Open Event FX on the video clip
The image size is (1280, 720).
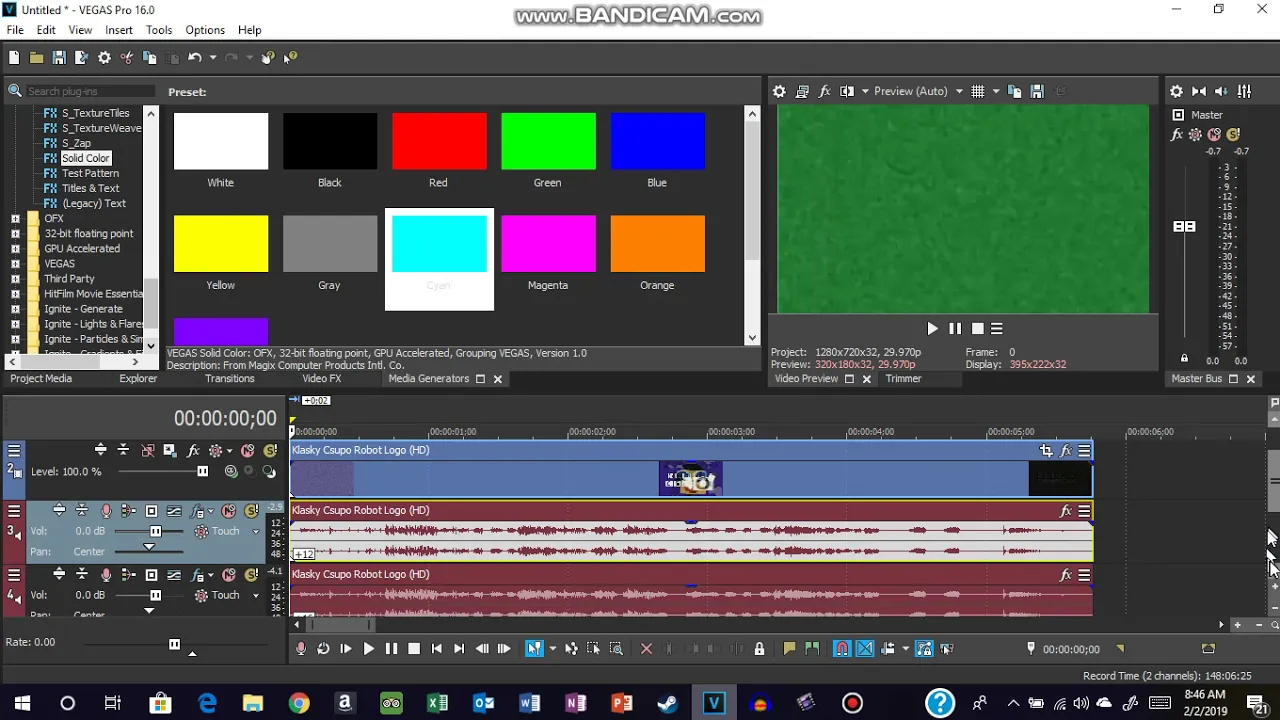1066,451
